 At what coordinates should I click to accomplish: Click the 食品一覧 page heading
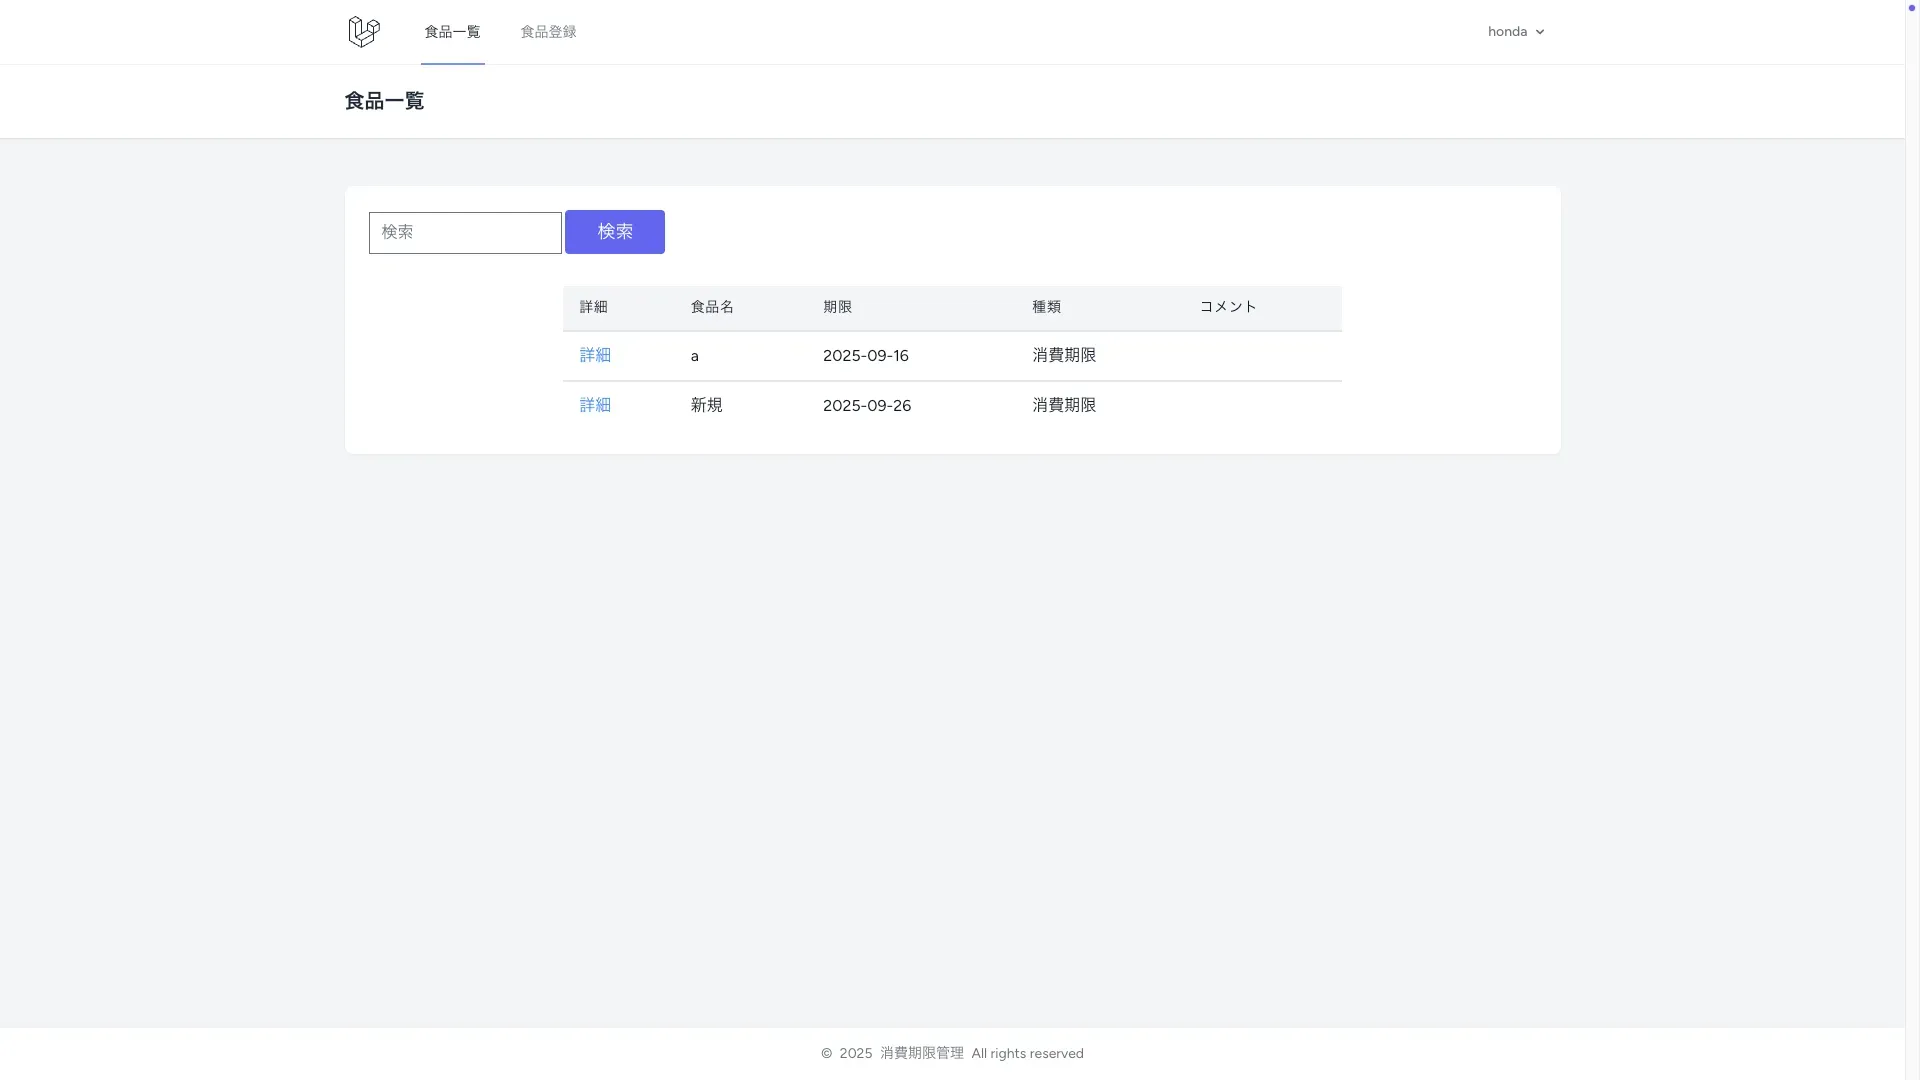coord(384,101)
